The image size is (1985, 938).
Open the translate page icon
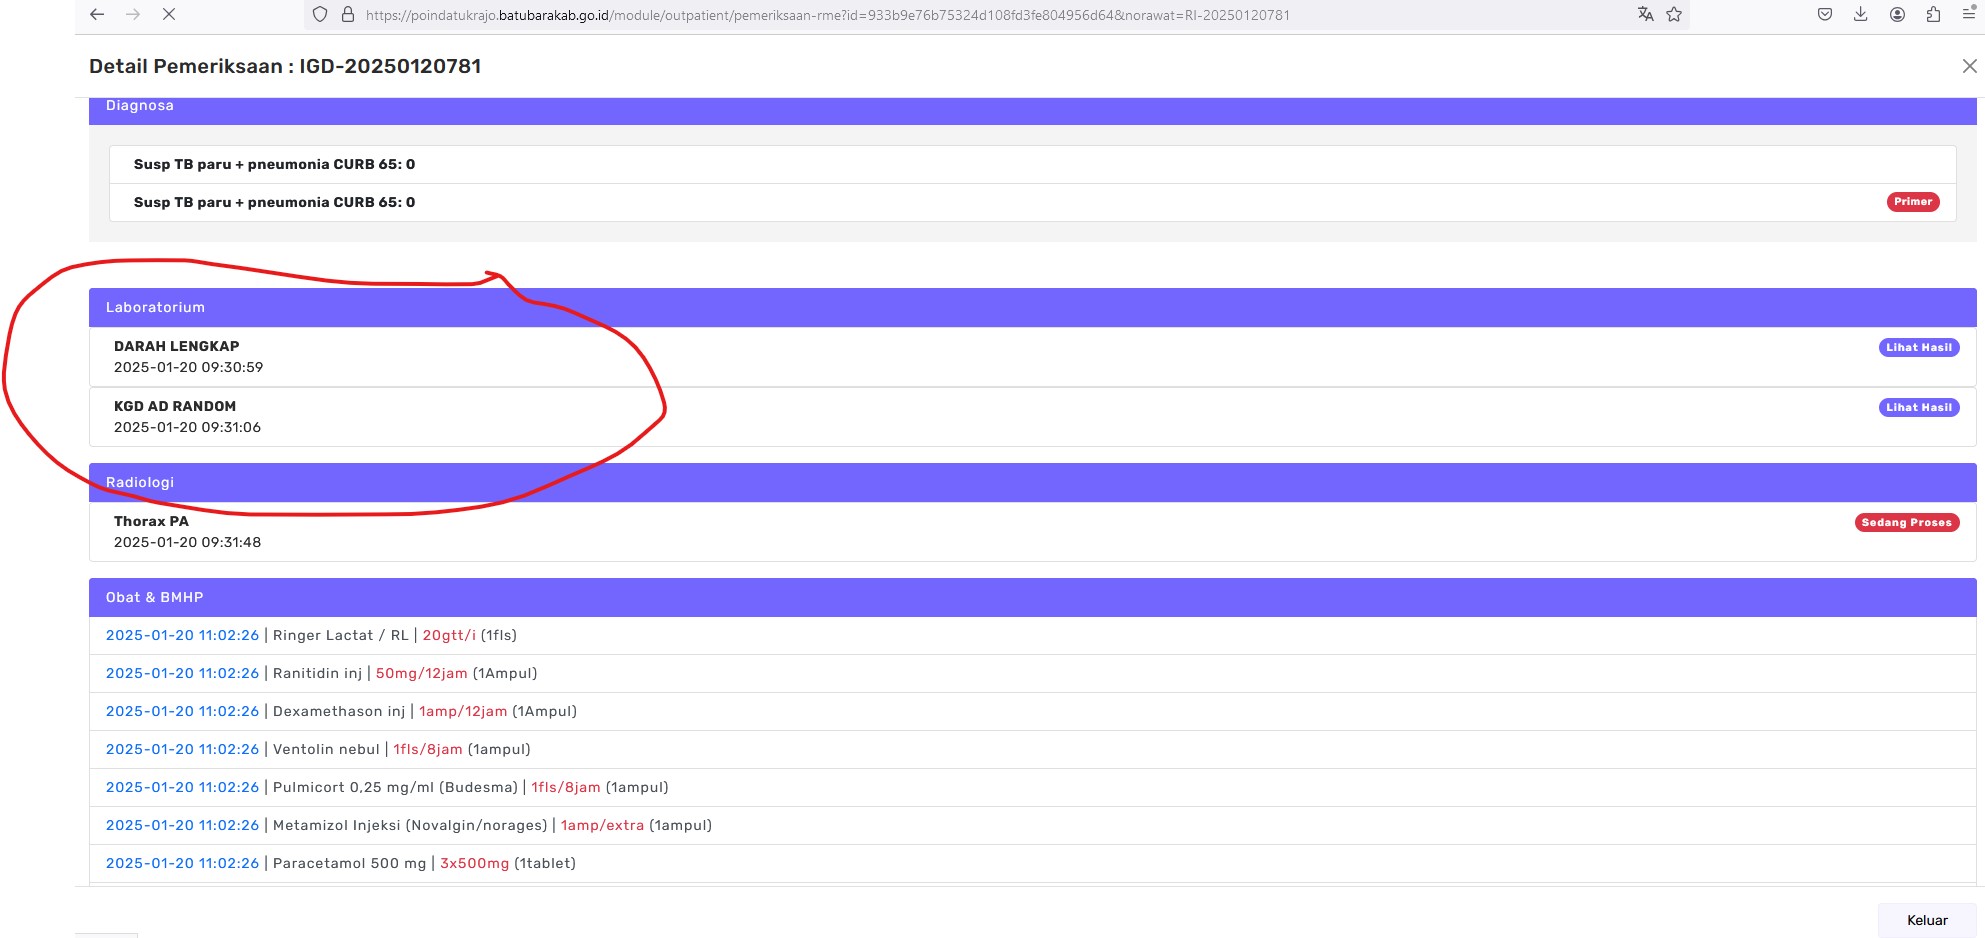click(x=1646, y=14)
